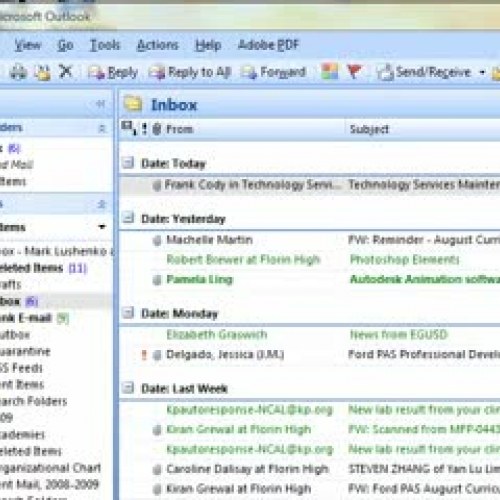
Task: Click the Reply button
Action: (113, 72)
